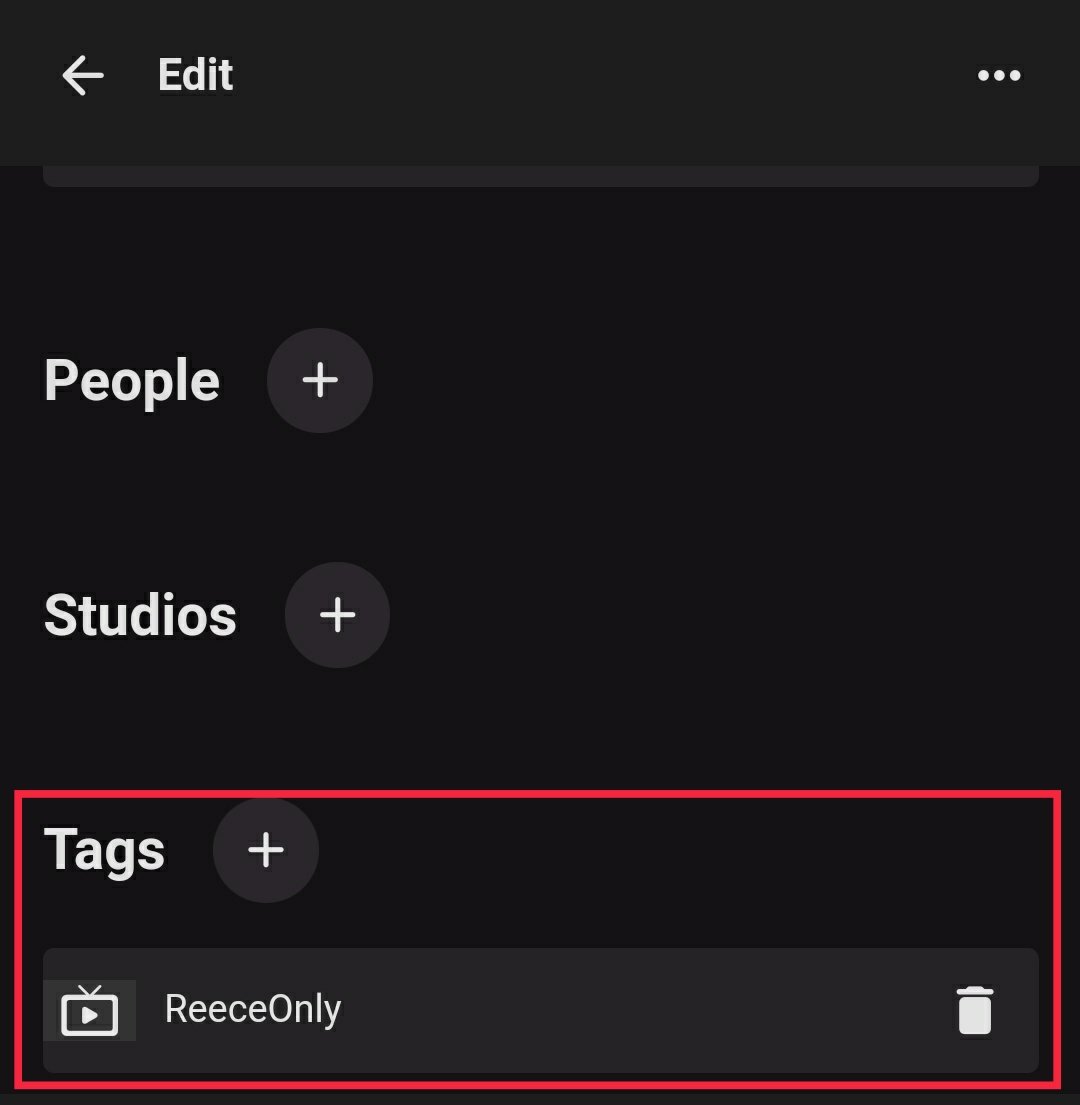Click the blank gap between Studios and Tags
This screenshot has width=1080, height=1105.
(540, 730)
